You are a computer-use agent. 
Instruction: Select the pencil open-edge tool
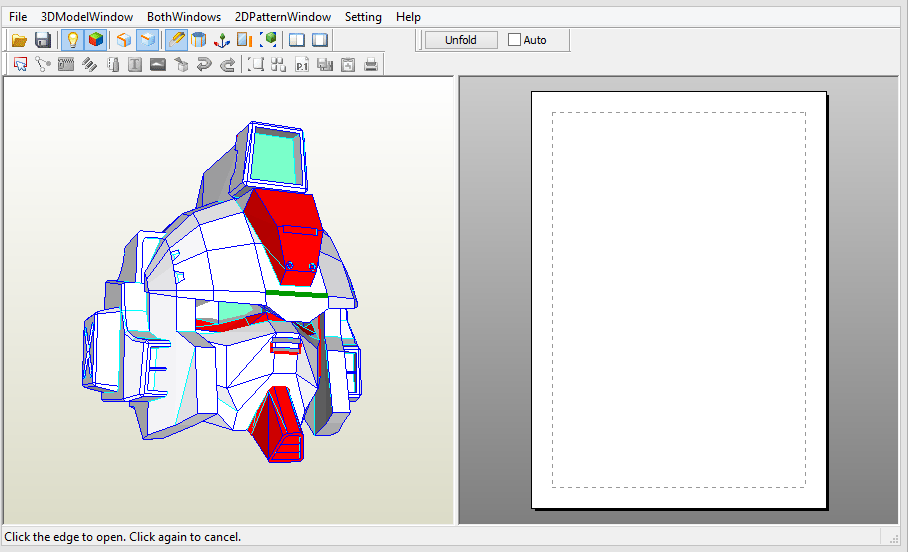[176, 40]
